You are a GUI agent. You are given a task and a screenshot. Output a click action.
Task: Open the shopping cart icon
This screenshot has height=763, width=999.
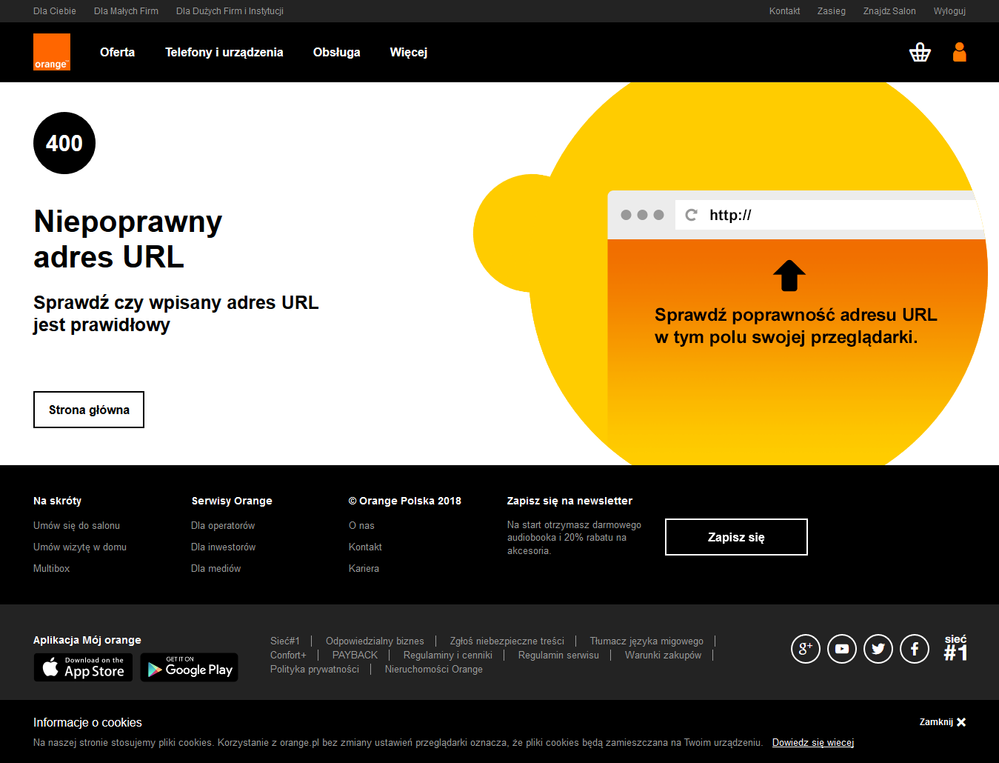coord(920,51)
